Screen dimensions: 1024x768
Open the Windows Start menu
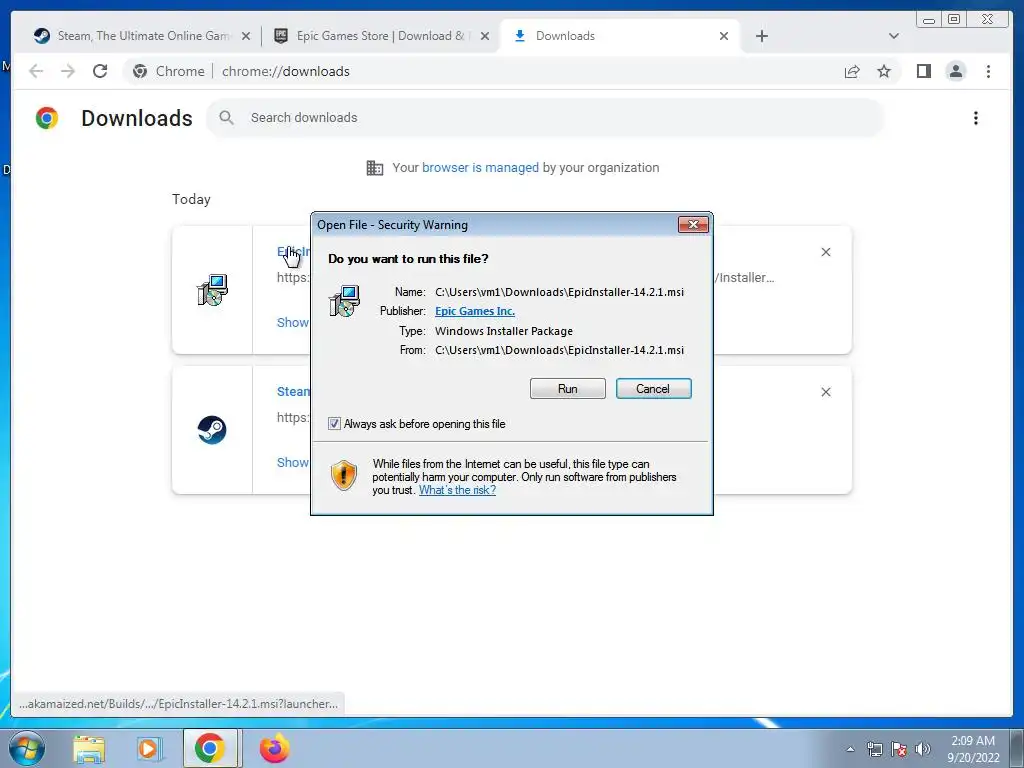26,748
